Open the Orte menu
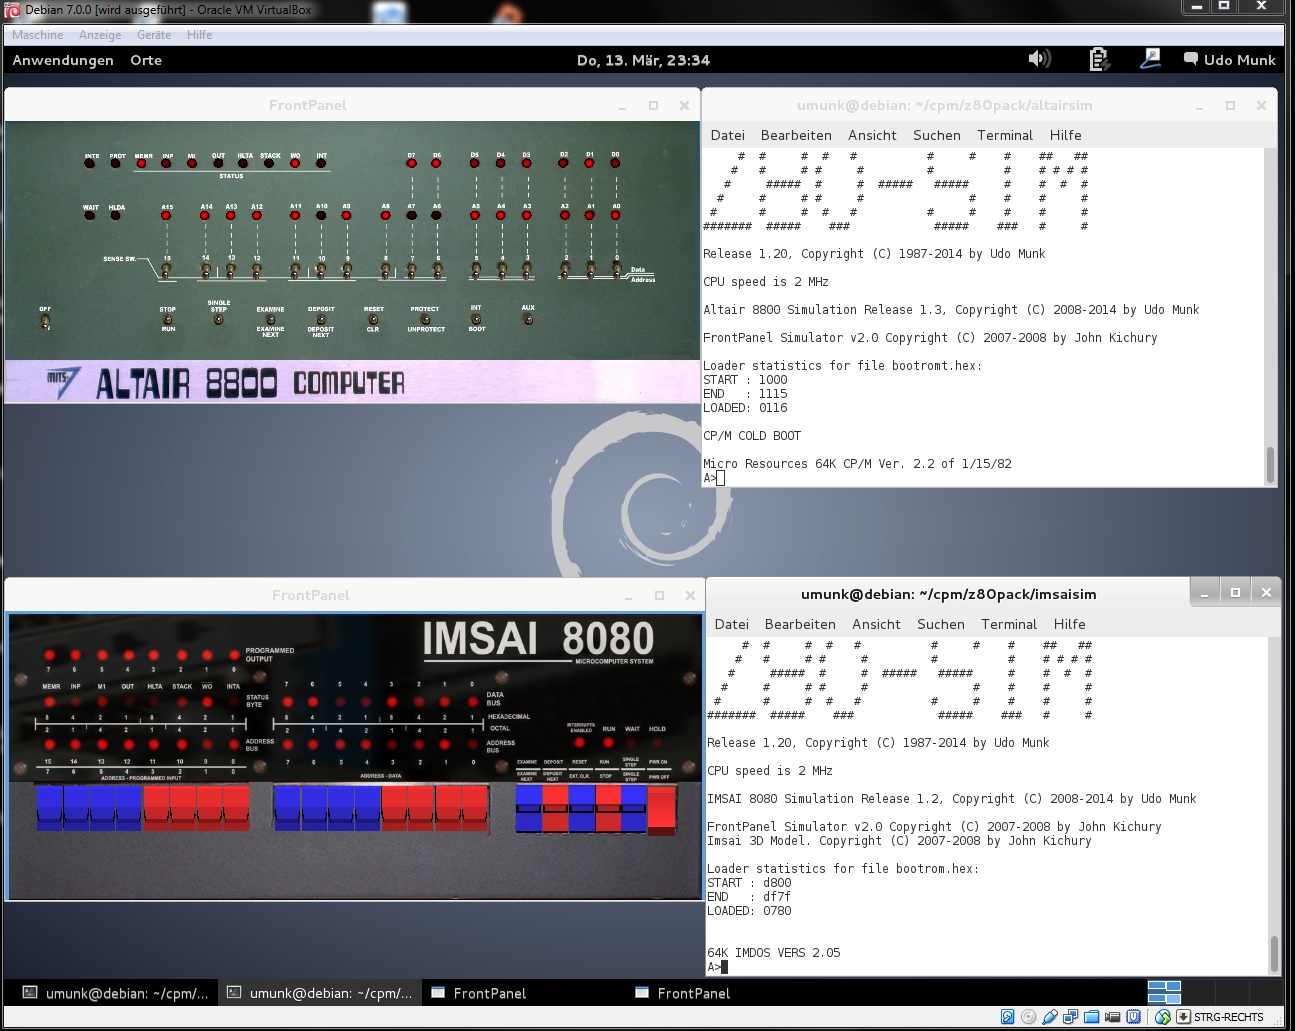 pyautogui.click(x=146, y=60)
